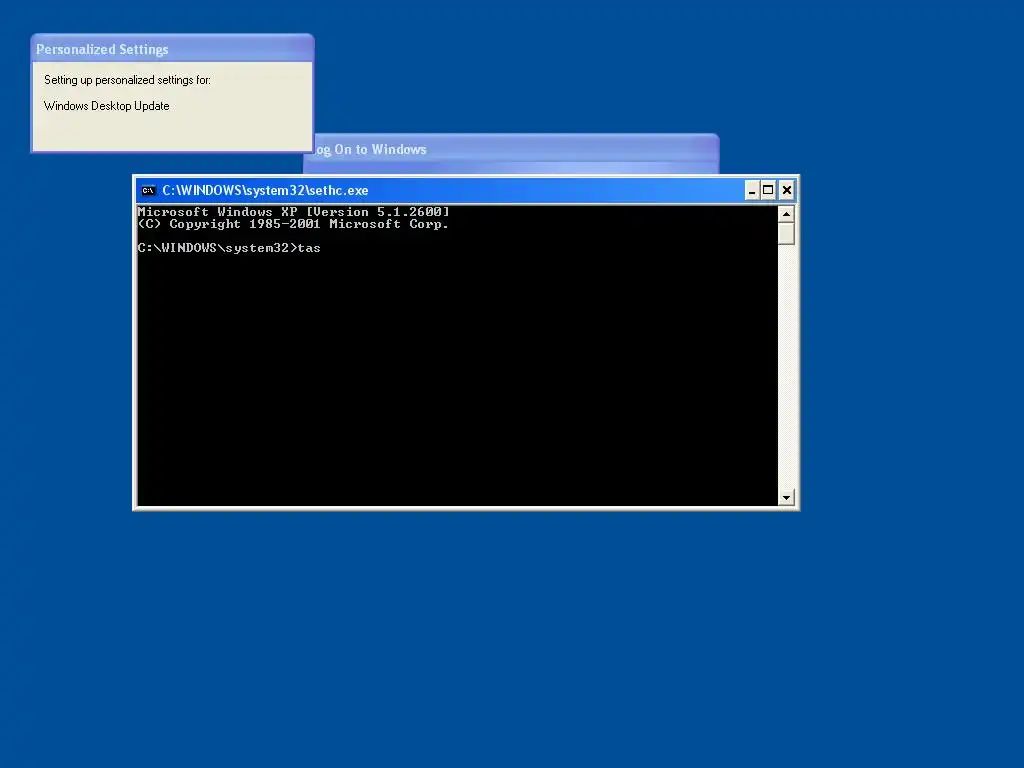This screenshot has width=1024, height=768.
Task: Click the console scrollbar down arrow
Action: point(786,498)
